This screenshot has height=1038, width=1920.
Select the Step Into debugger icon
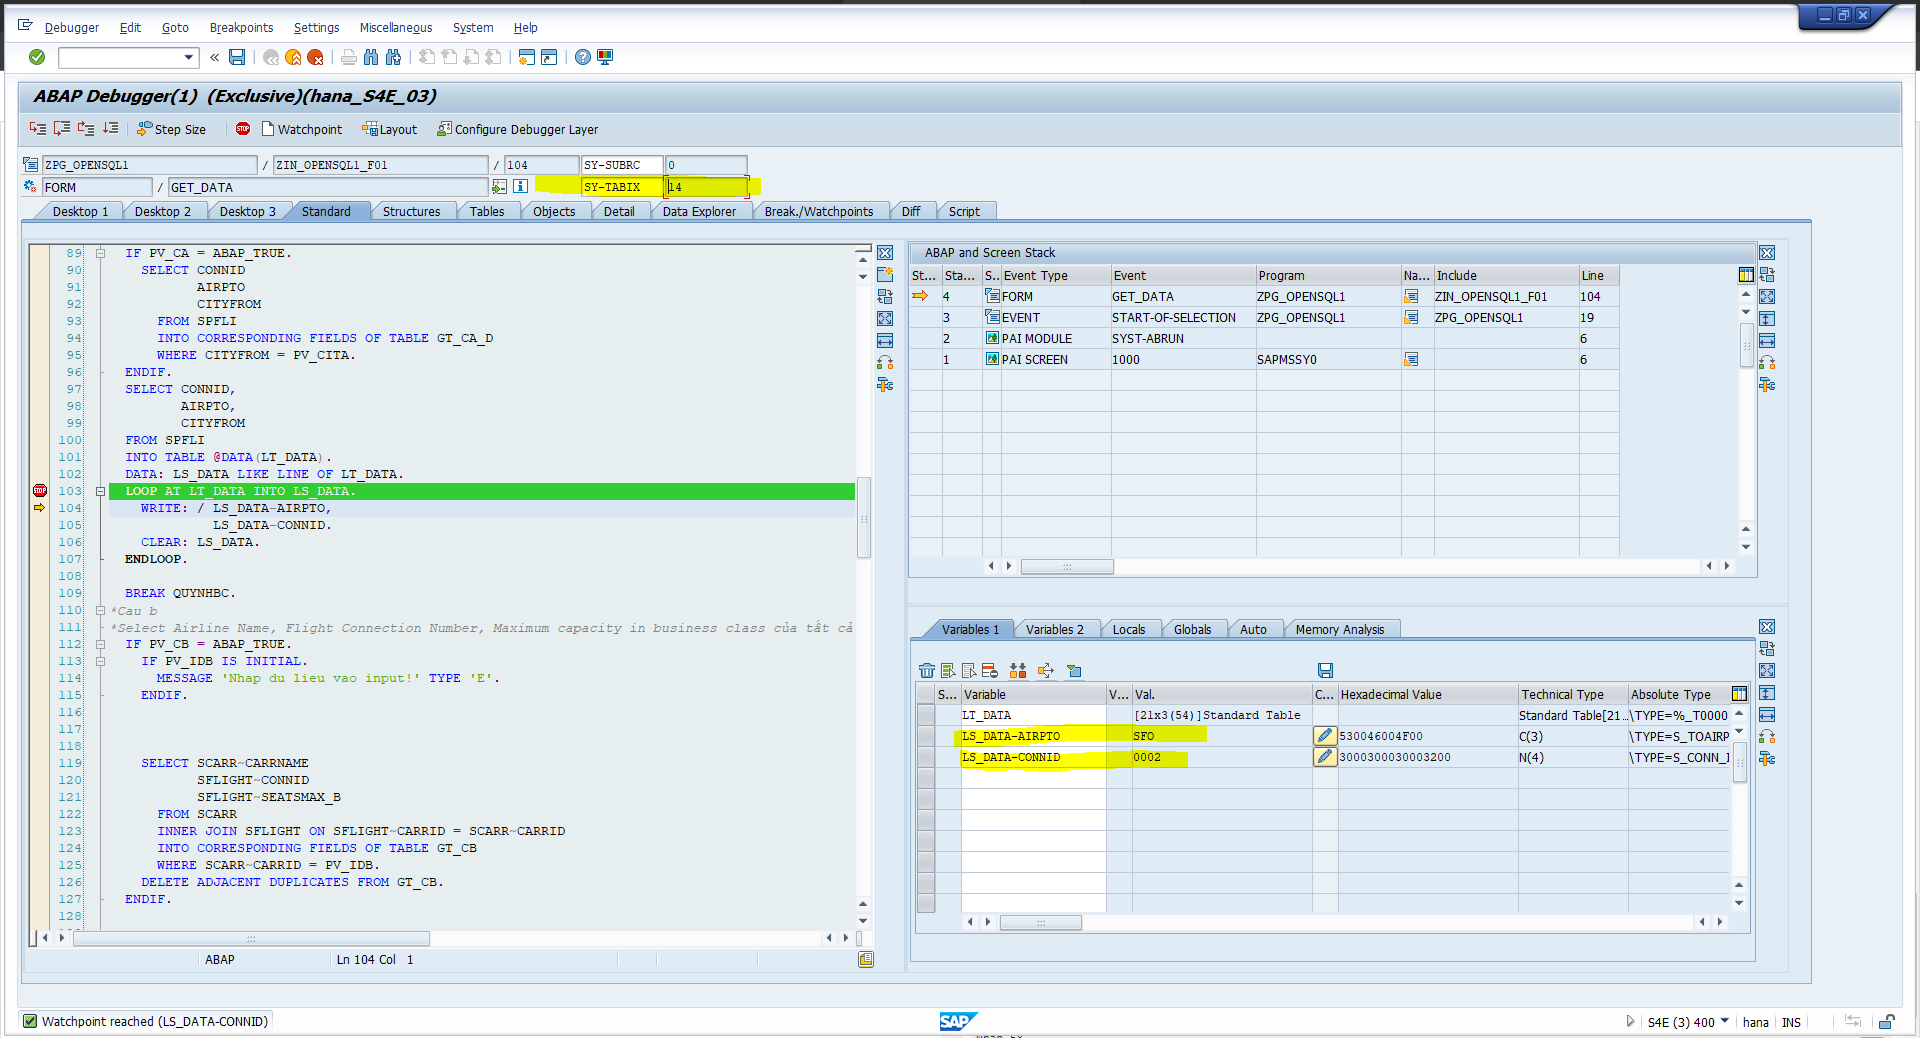click(38, 128)
